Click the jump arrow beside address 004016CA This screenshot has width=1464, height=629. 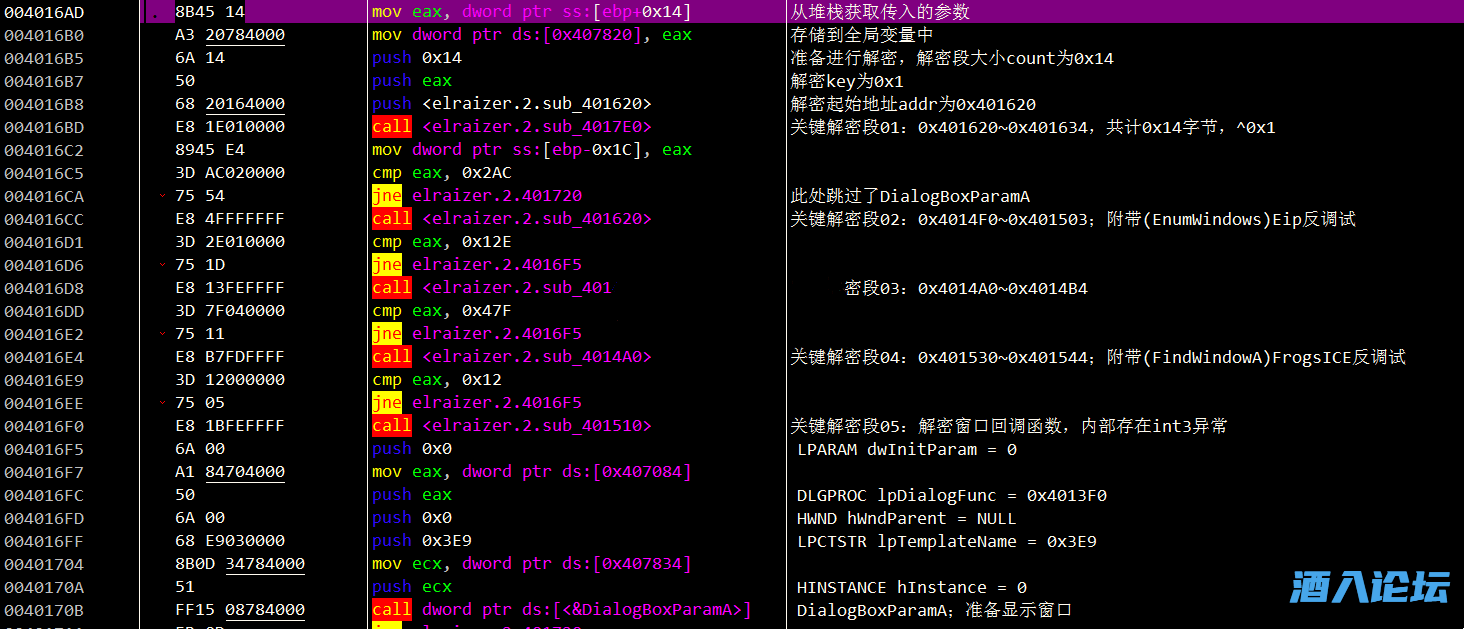162,196
